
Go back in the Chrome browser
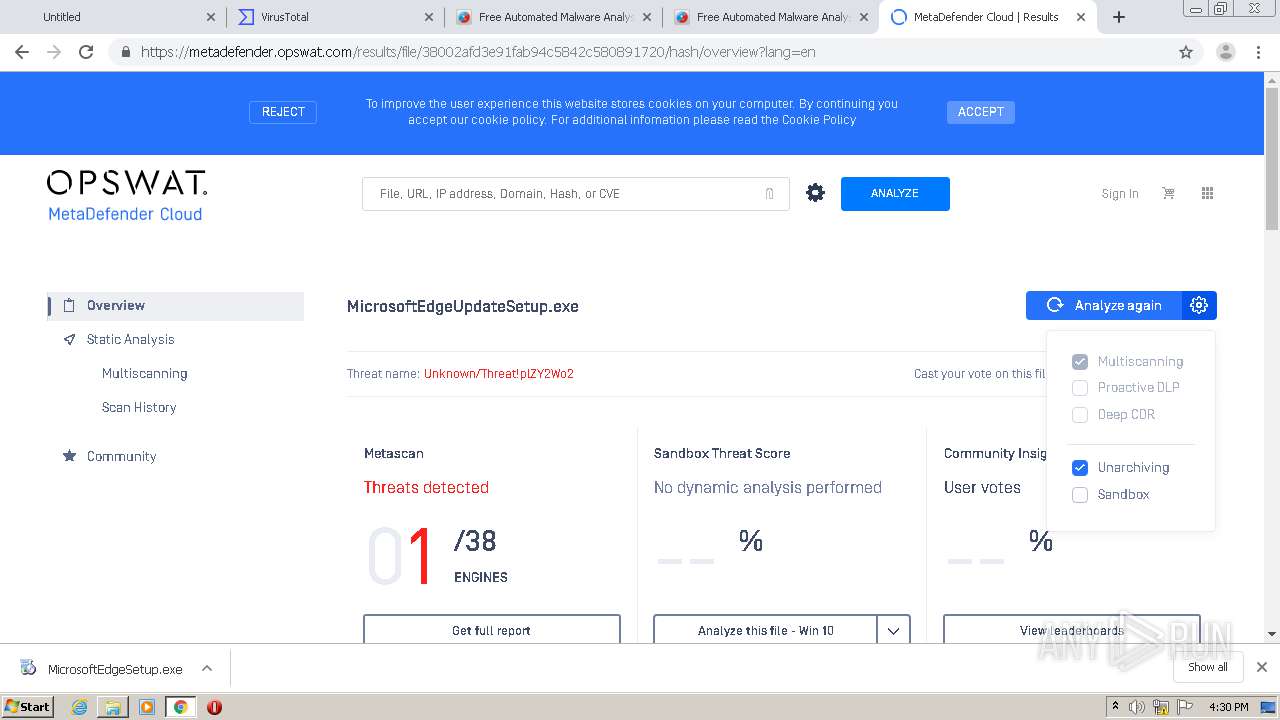pos(22,52)
